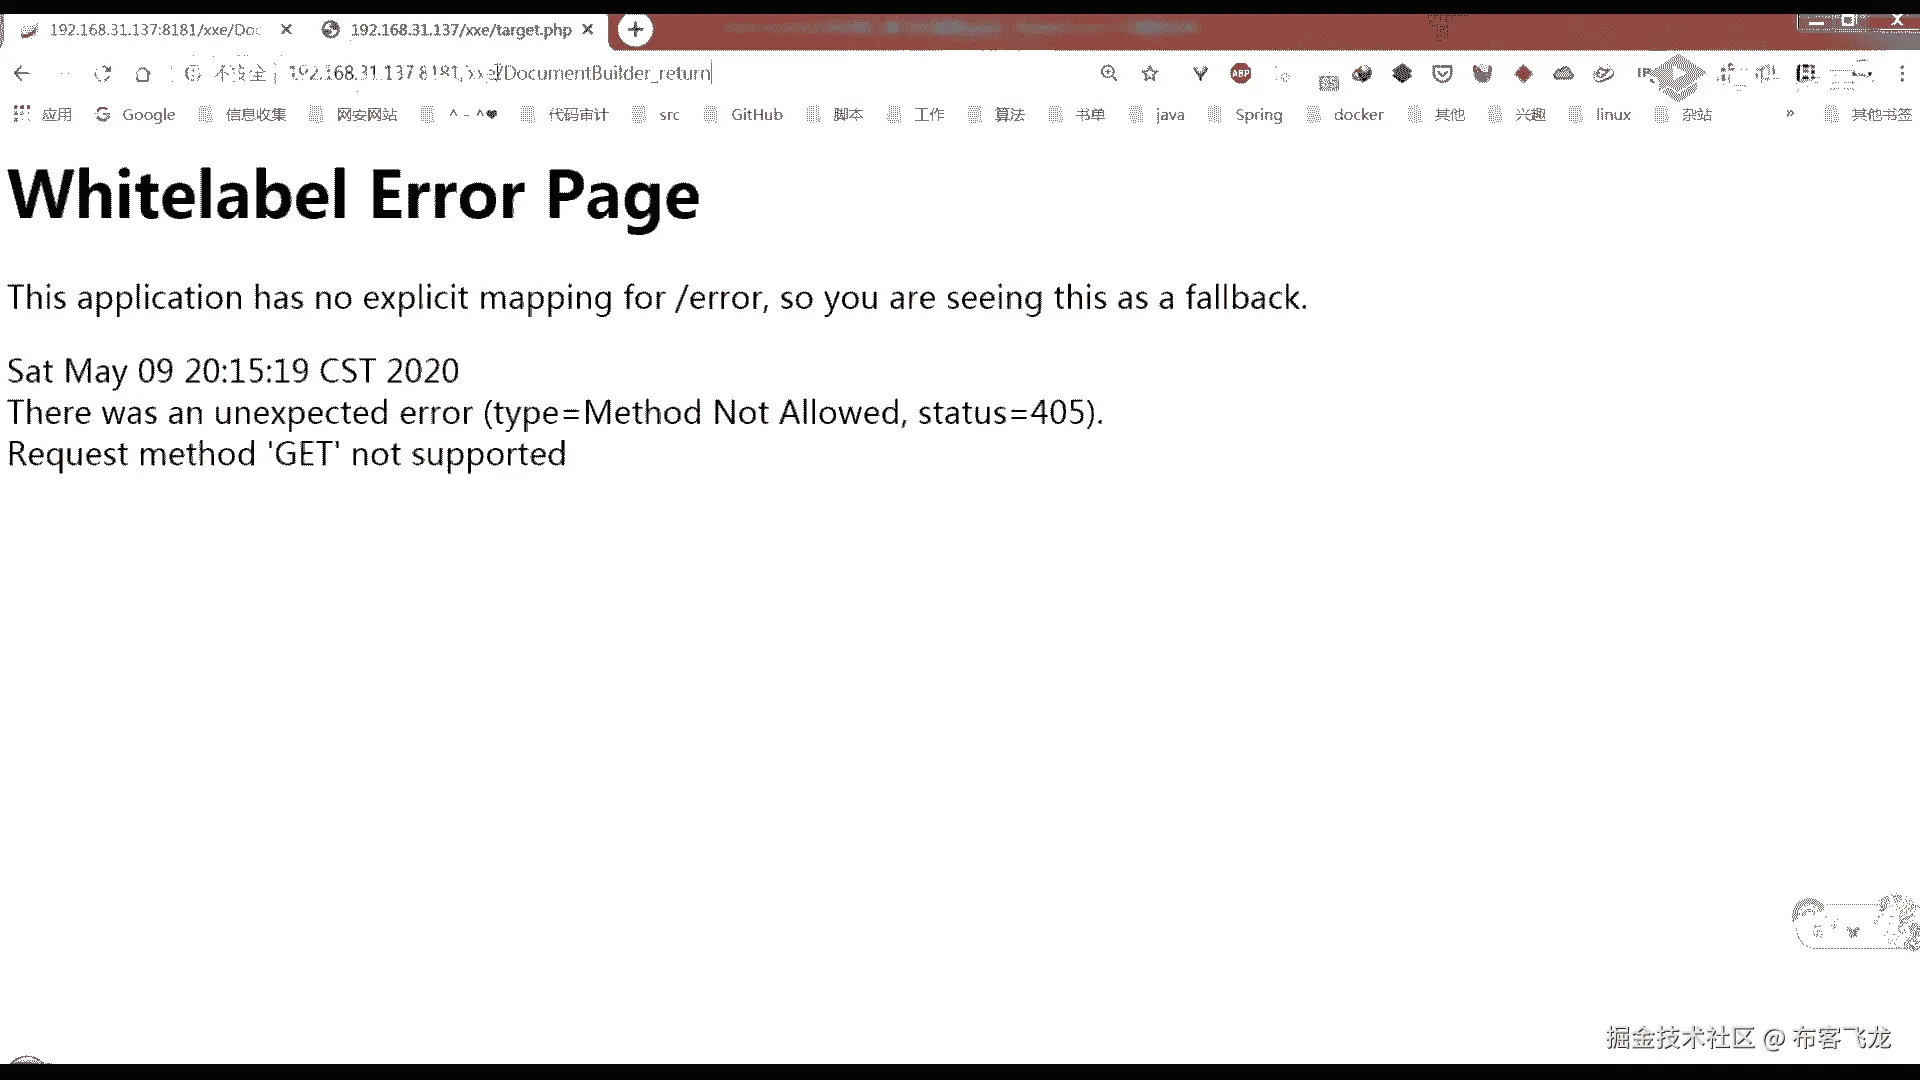Open the GitHub bookmarks folder

click(x=744, y=114)
